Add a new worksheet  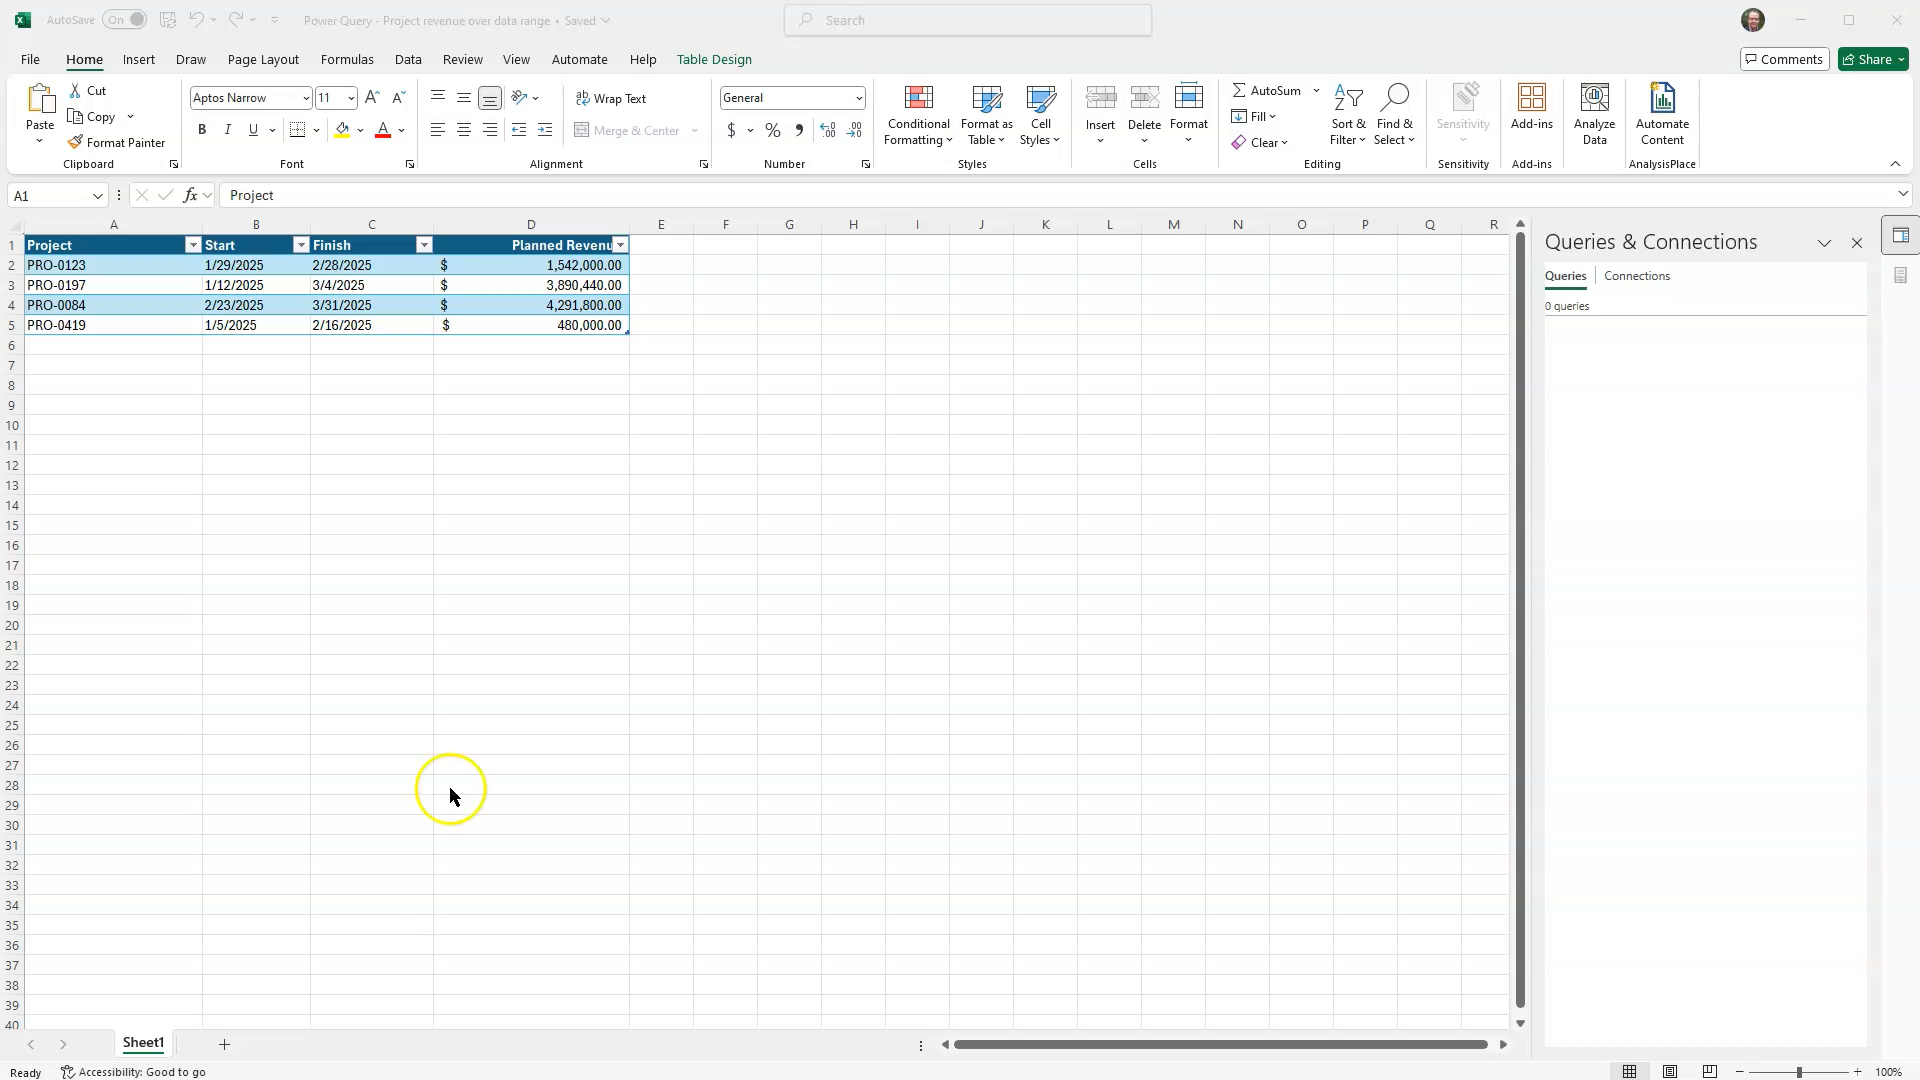[x=224, y=1044]
